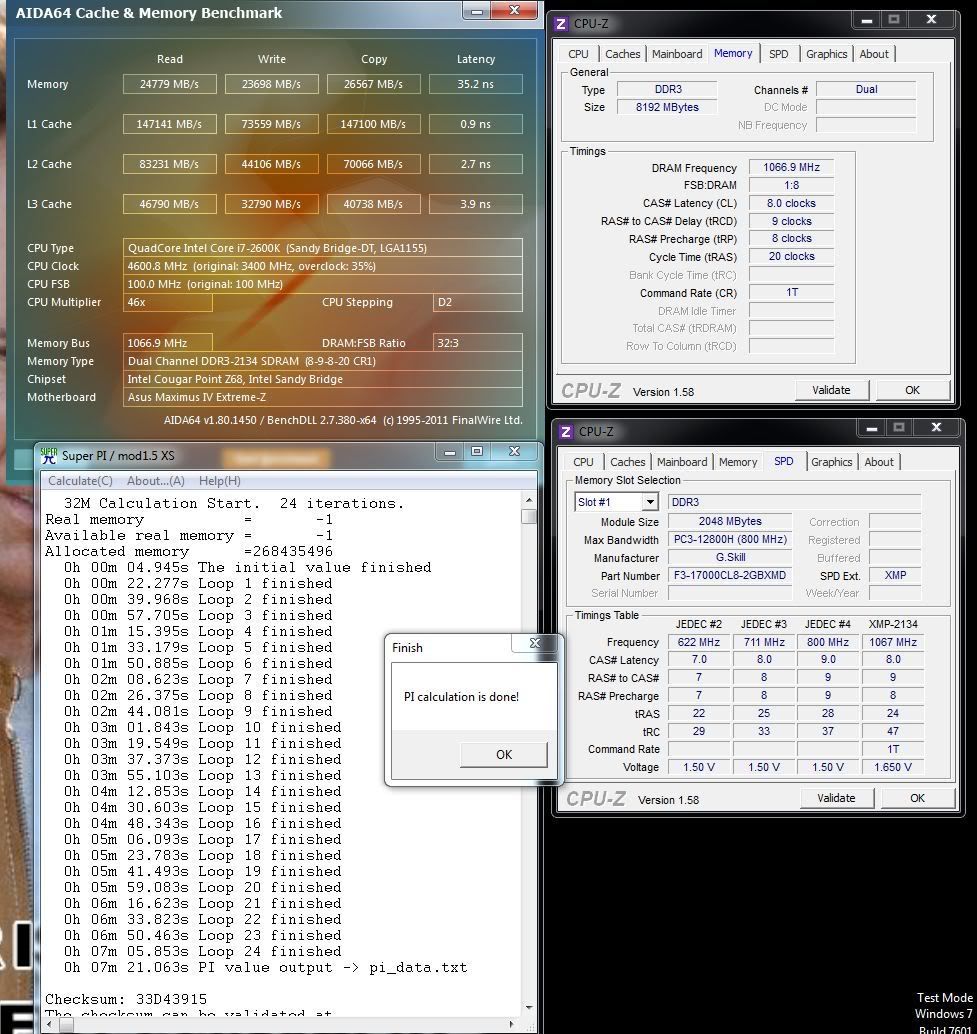
Task: Click OK in upper CPU-Z Memory window
Action: [912, 390]
